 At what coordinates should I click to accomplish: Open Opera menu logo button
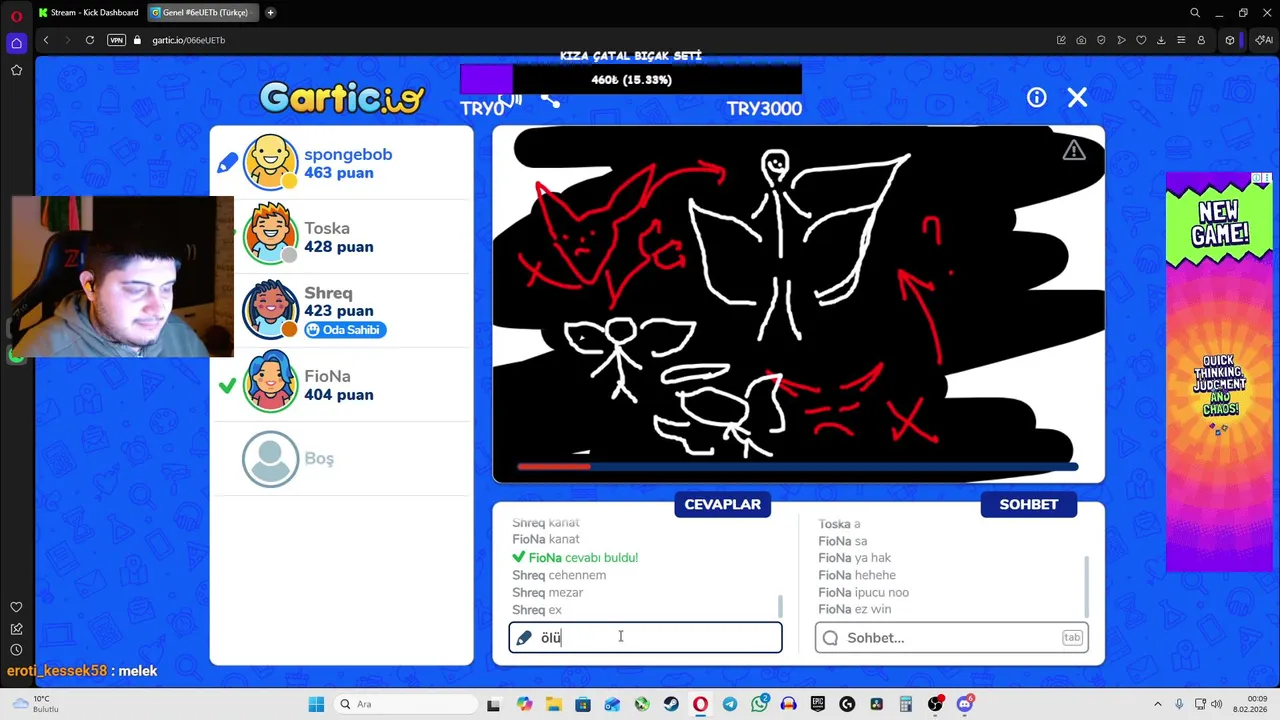click(16, 16)
